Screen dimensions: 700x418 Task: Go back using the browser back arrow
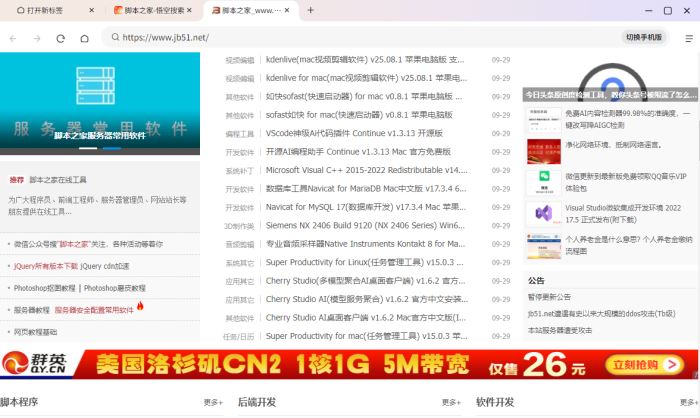(13, 38)
